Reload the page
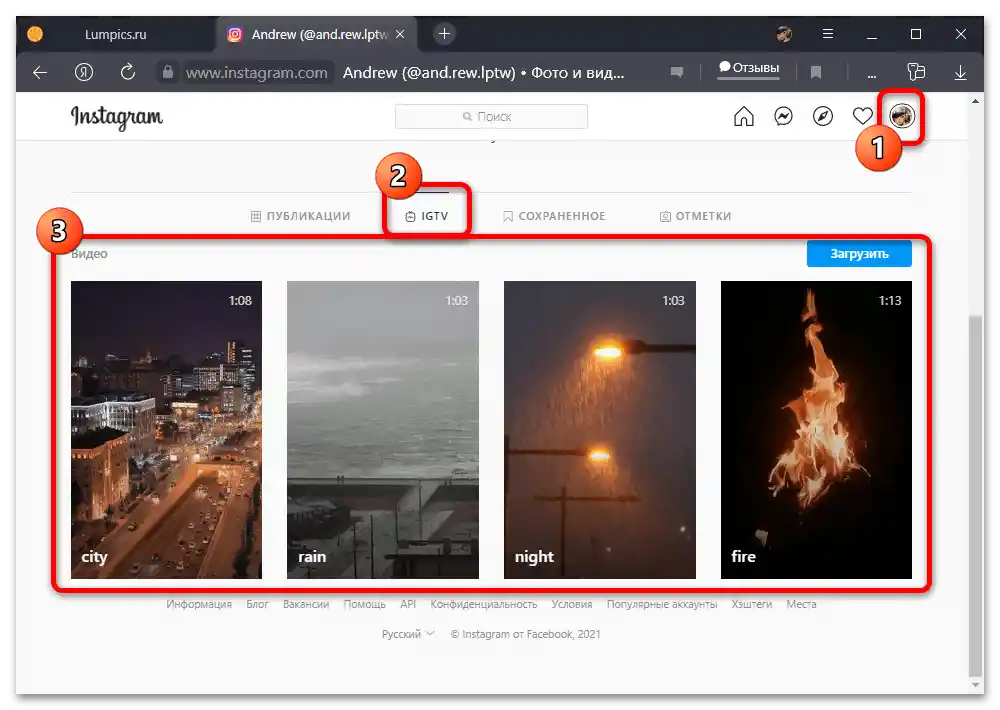 coord(128,72)
